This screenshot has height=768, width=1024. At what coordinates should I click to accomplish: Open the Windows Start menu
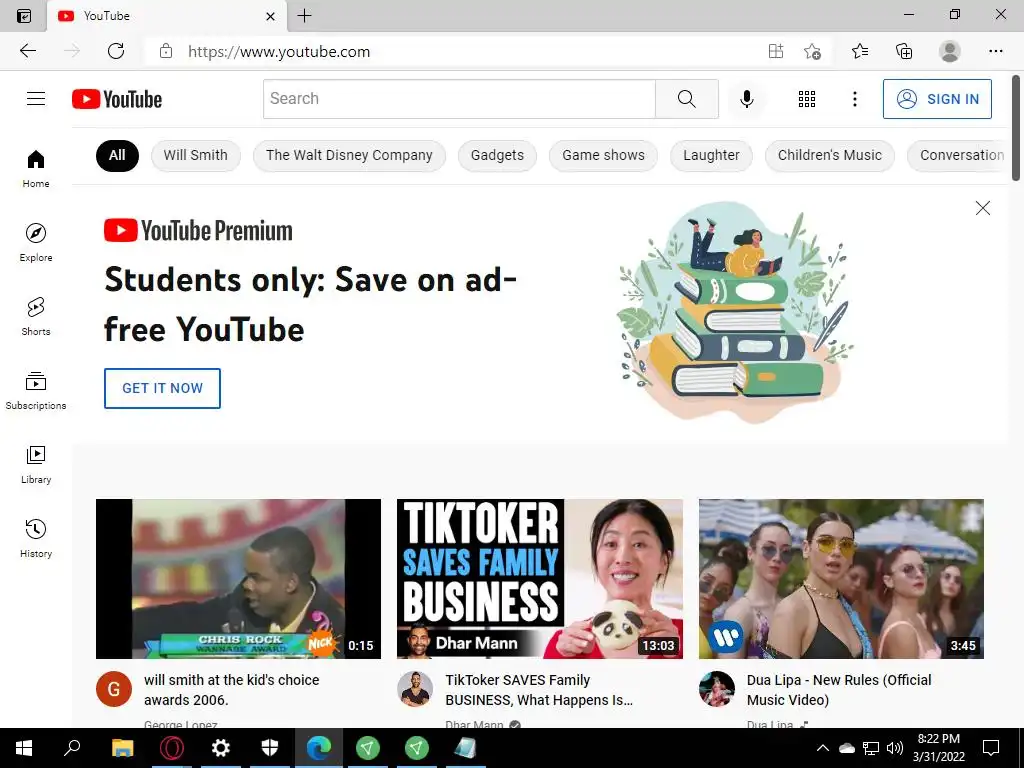[x=24, y=748]
